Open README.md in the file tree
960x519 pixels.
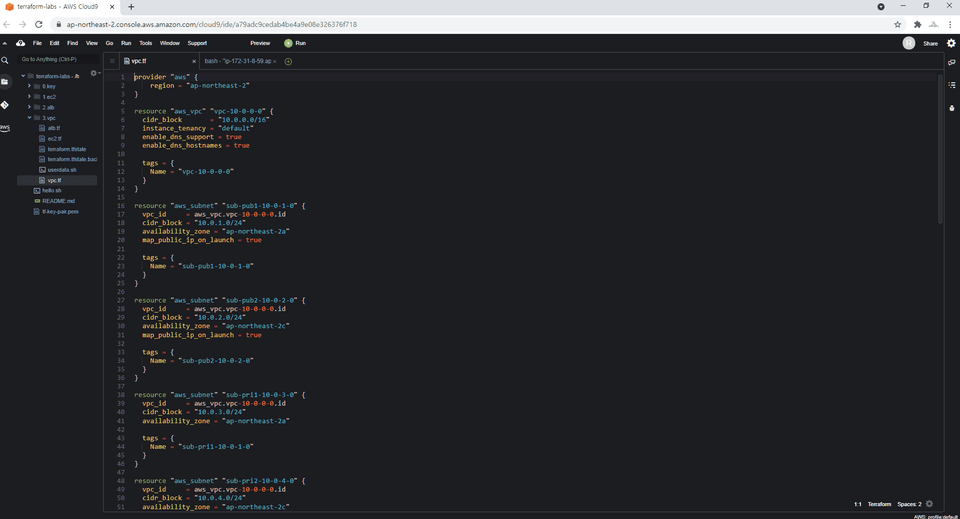click(x=58, y=201)
